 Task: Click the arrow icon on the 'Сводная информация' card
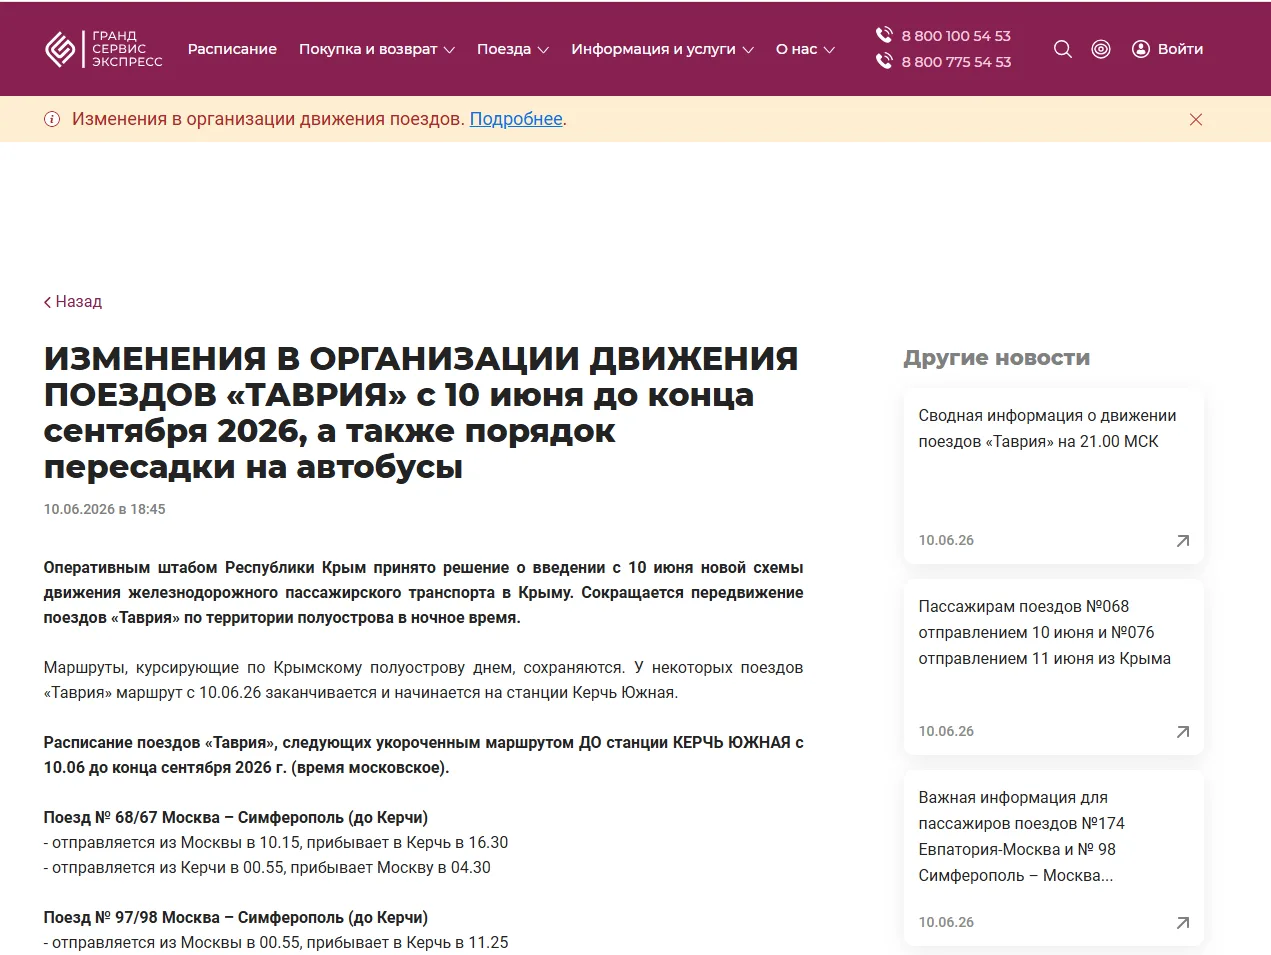(1183, 541)
